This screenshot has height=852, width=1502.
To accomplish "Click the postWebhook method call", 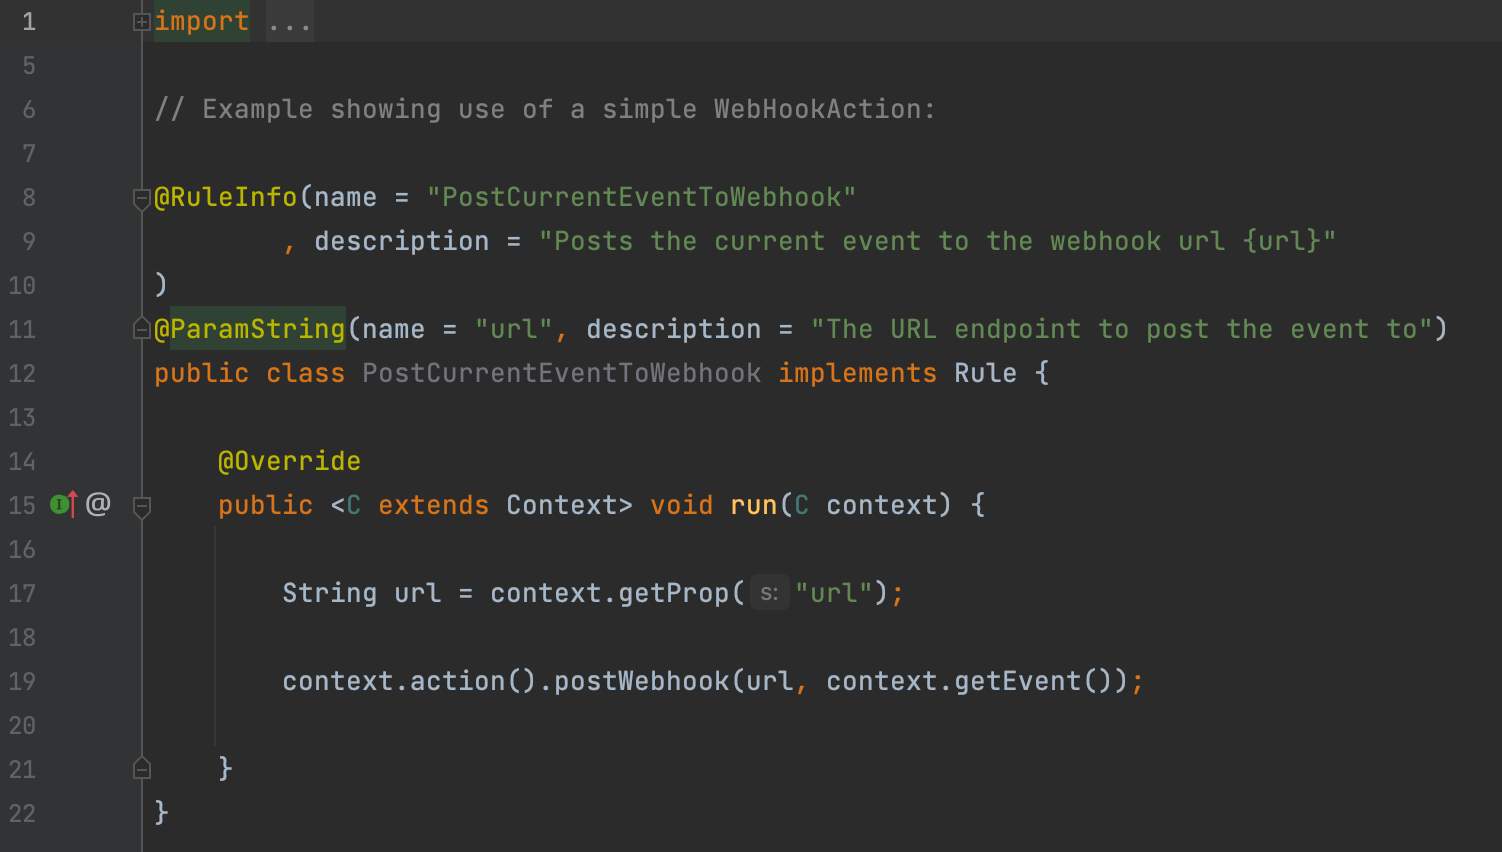I will [x=641, y=681].
